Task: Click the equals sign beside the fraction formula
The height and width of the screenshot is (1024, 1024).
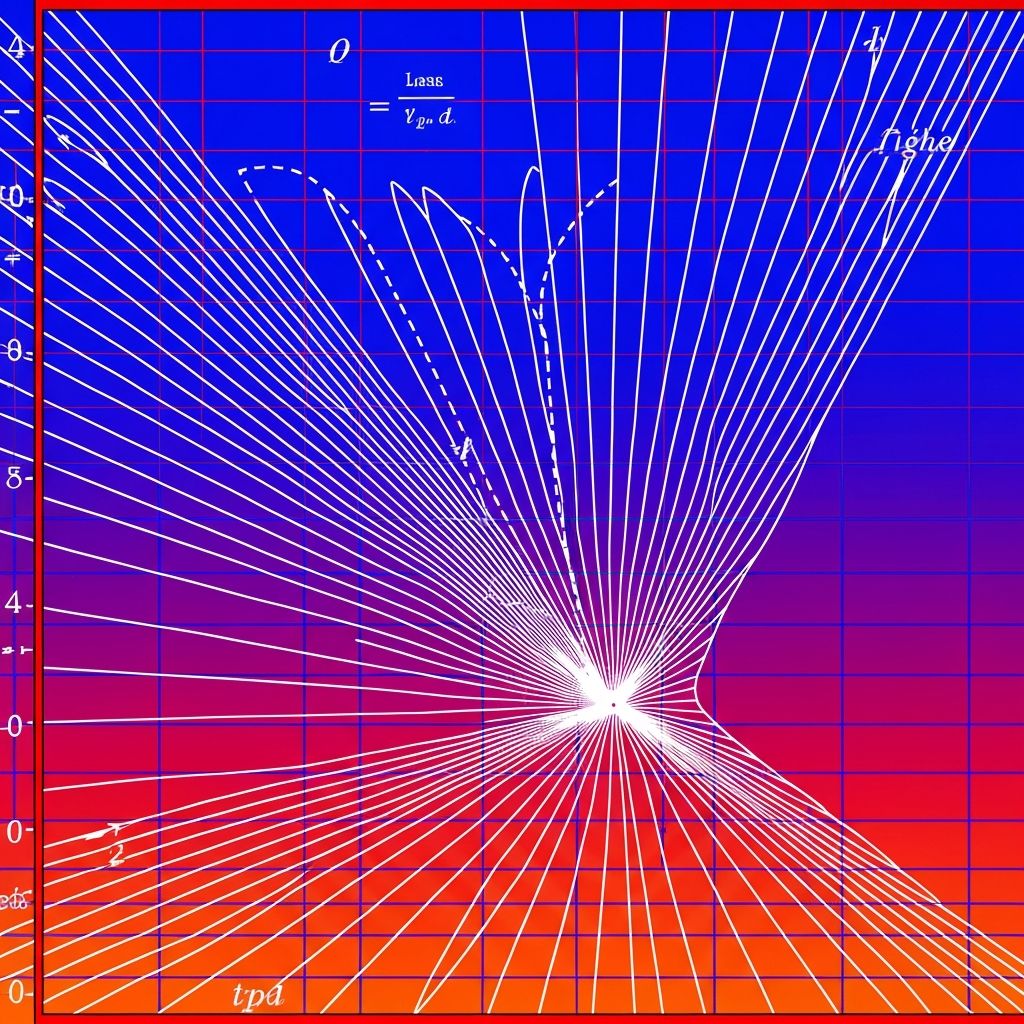Action: (378, 105)
